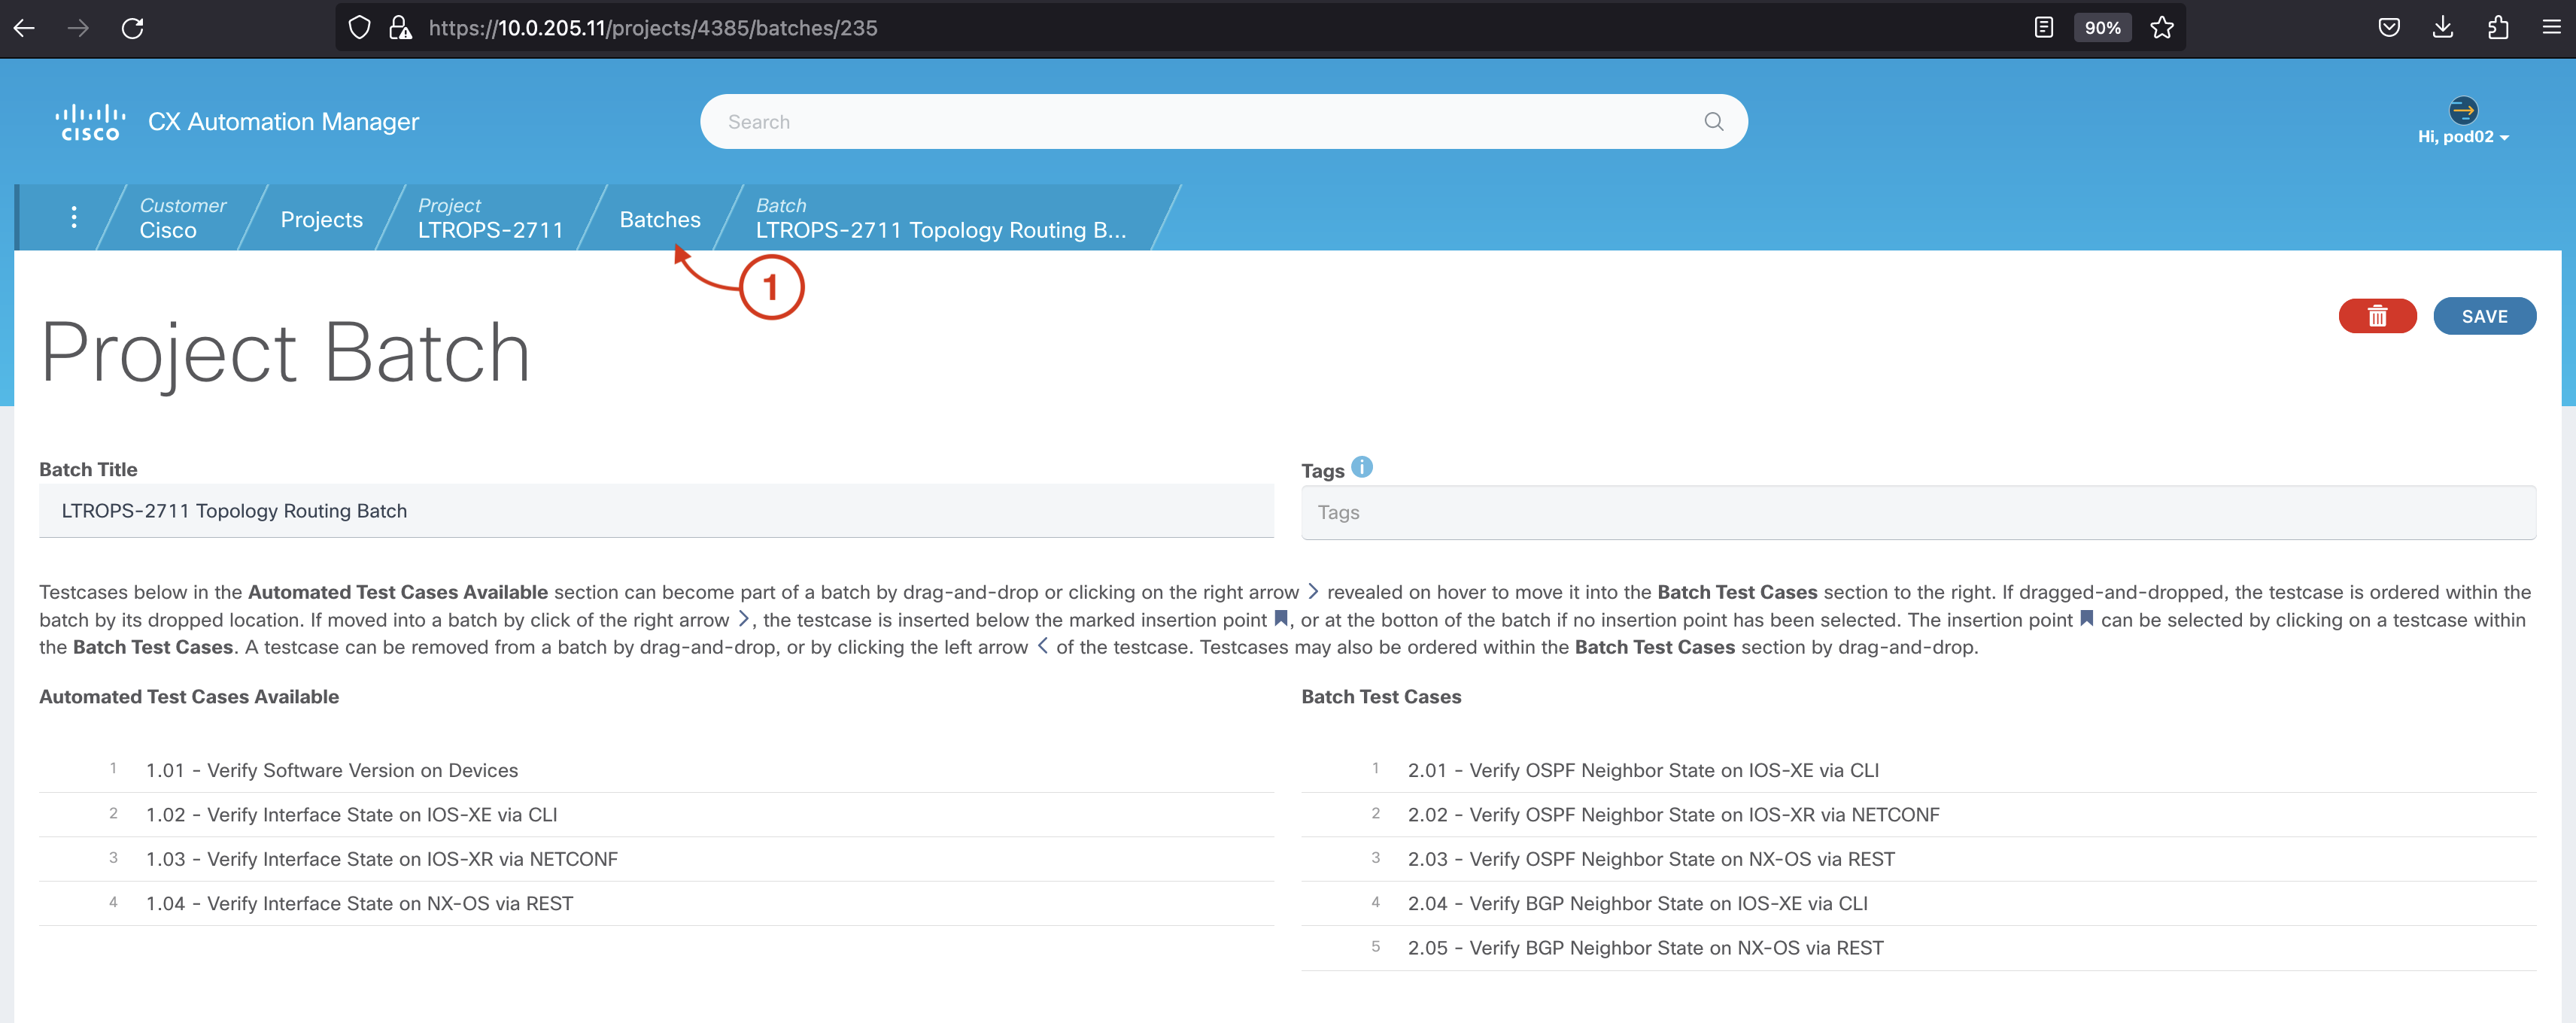Focus the Search input field
This screenshot has height=1023, width=2576.
(x=1223, y=122)
